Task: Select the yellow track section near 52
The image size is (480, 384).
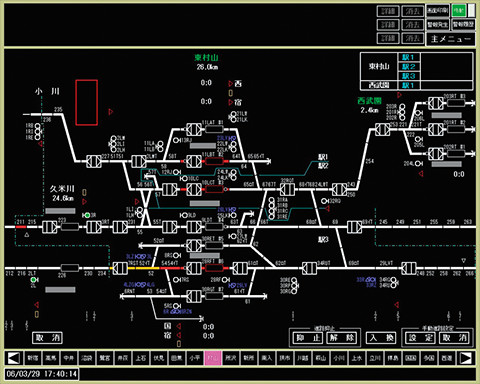Action: coord(143,268)
